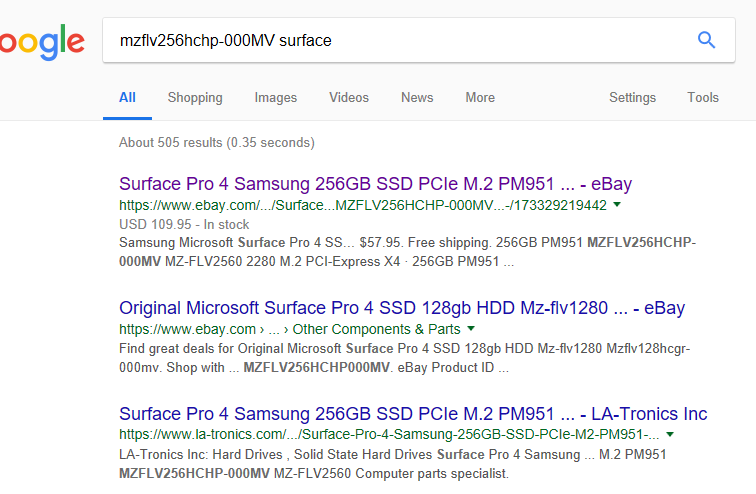The image size is (756, 494).
Task: Switch to the Shopping tab
Action: coord(195,98)
